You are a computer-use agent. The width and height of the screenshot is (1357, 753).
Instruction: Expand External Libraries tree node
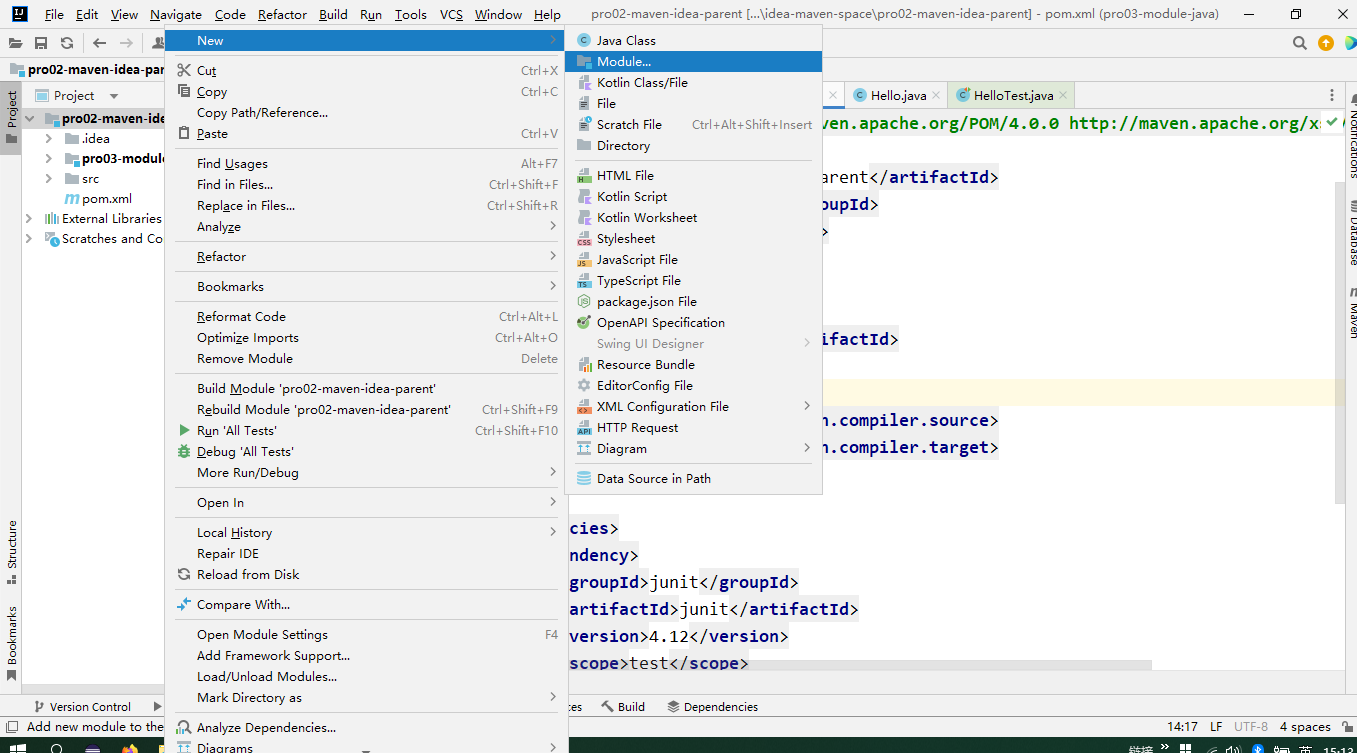click(x=29, y=218)
